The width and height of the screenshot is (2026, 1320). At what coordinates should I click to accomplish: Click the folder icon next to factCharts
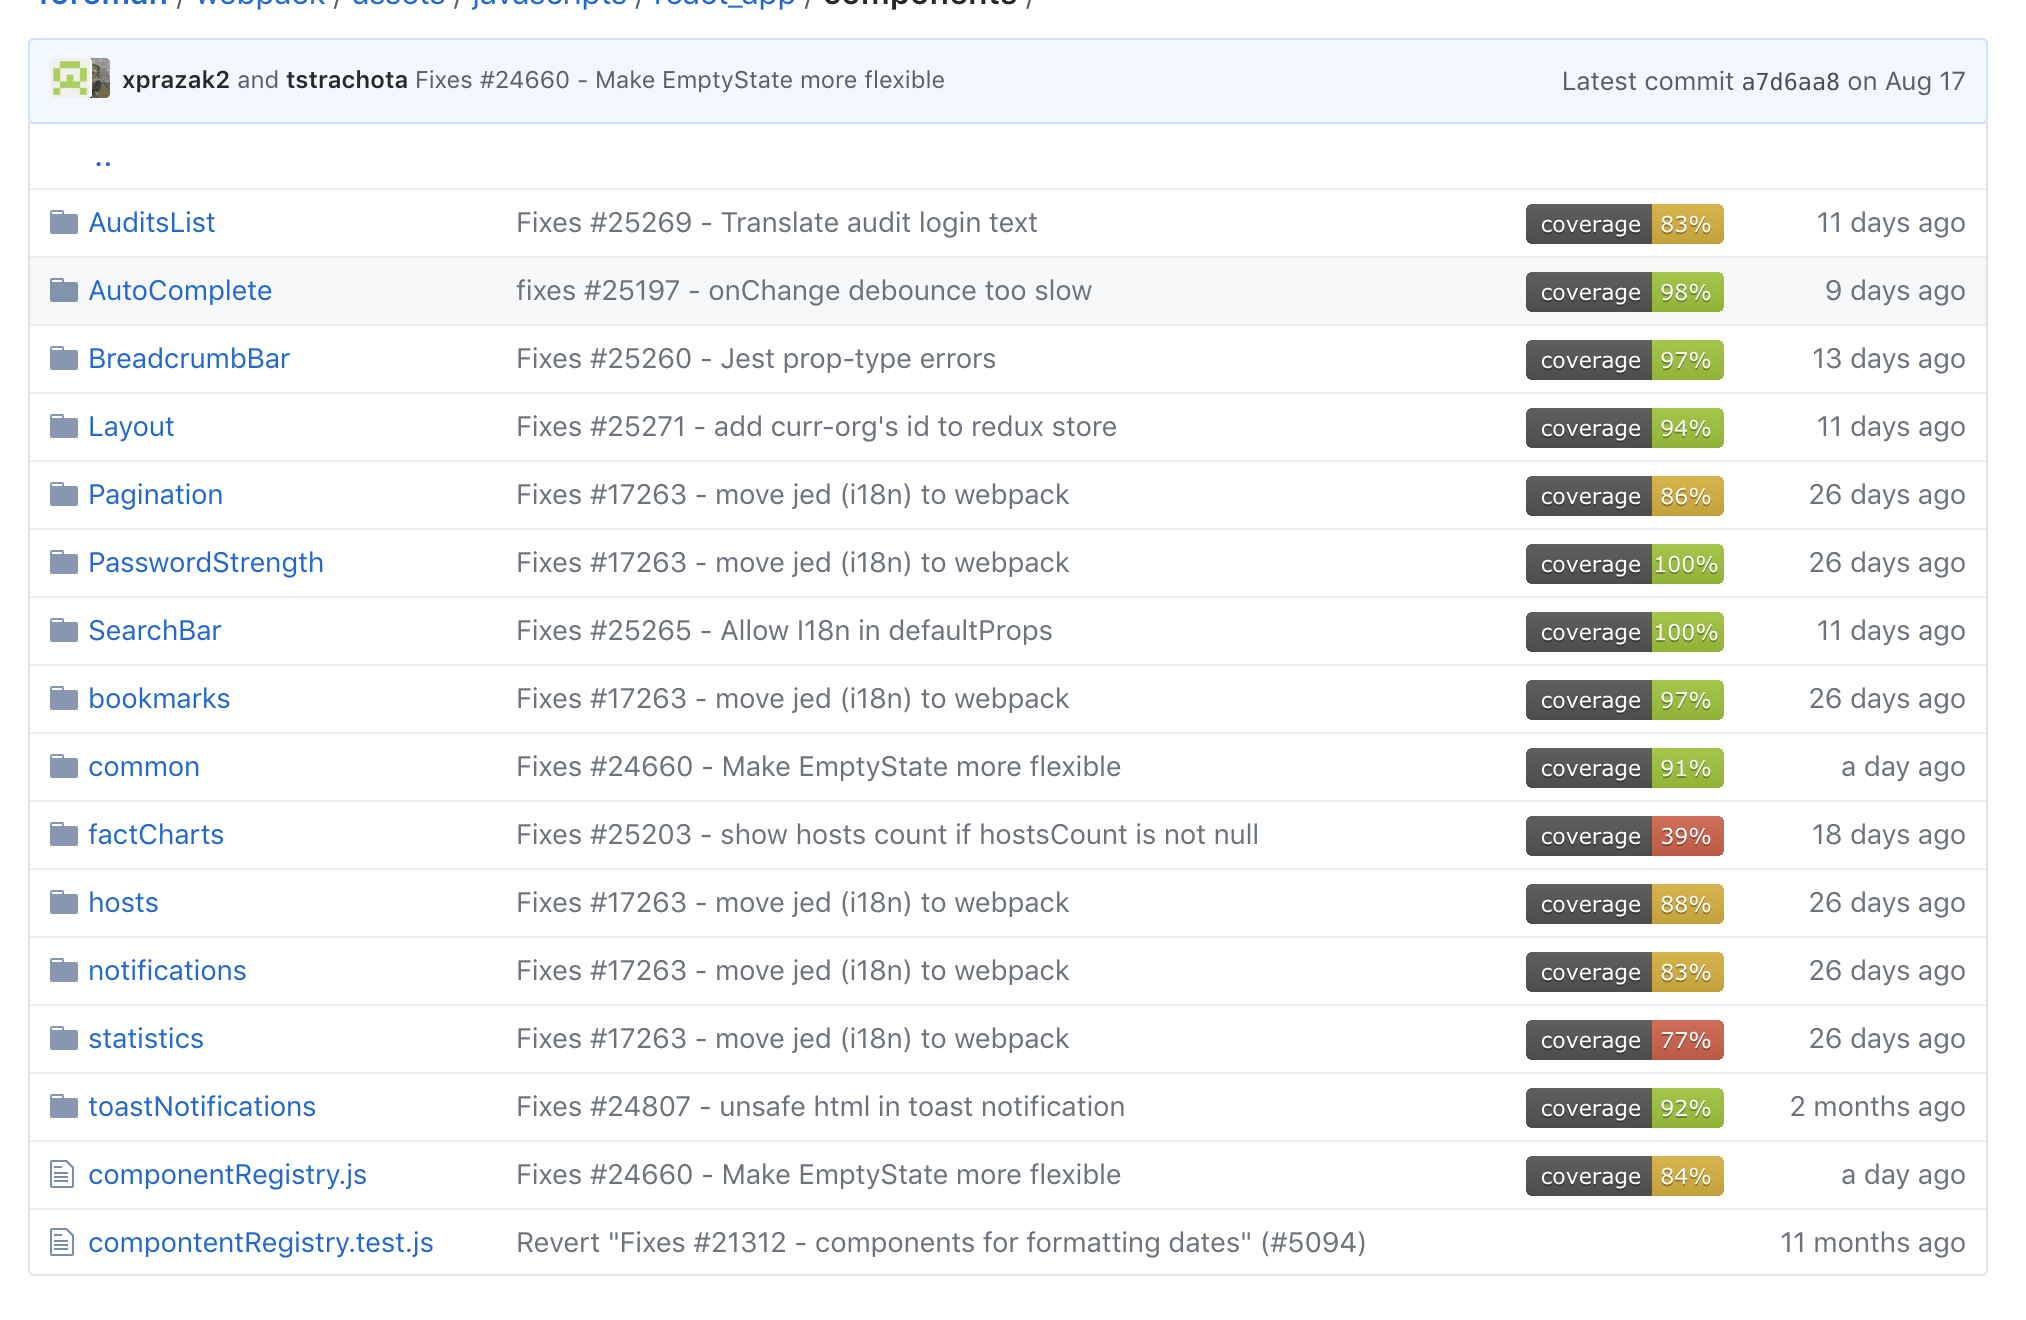[x=64, y=834]
